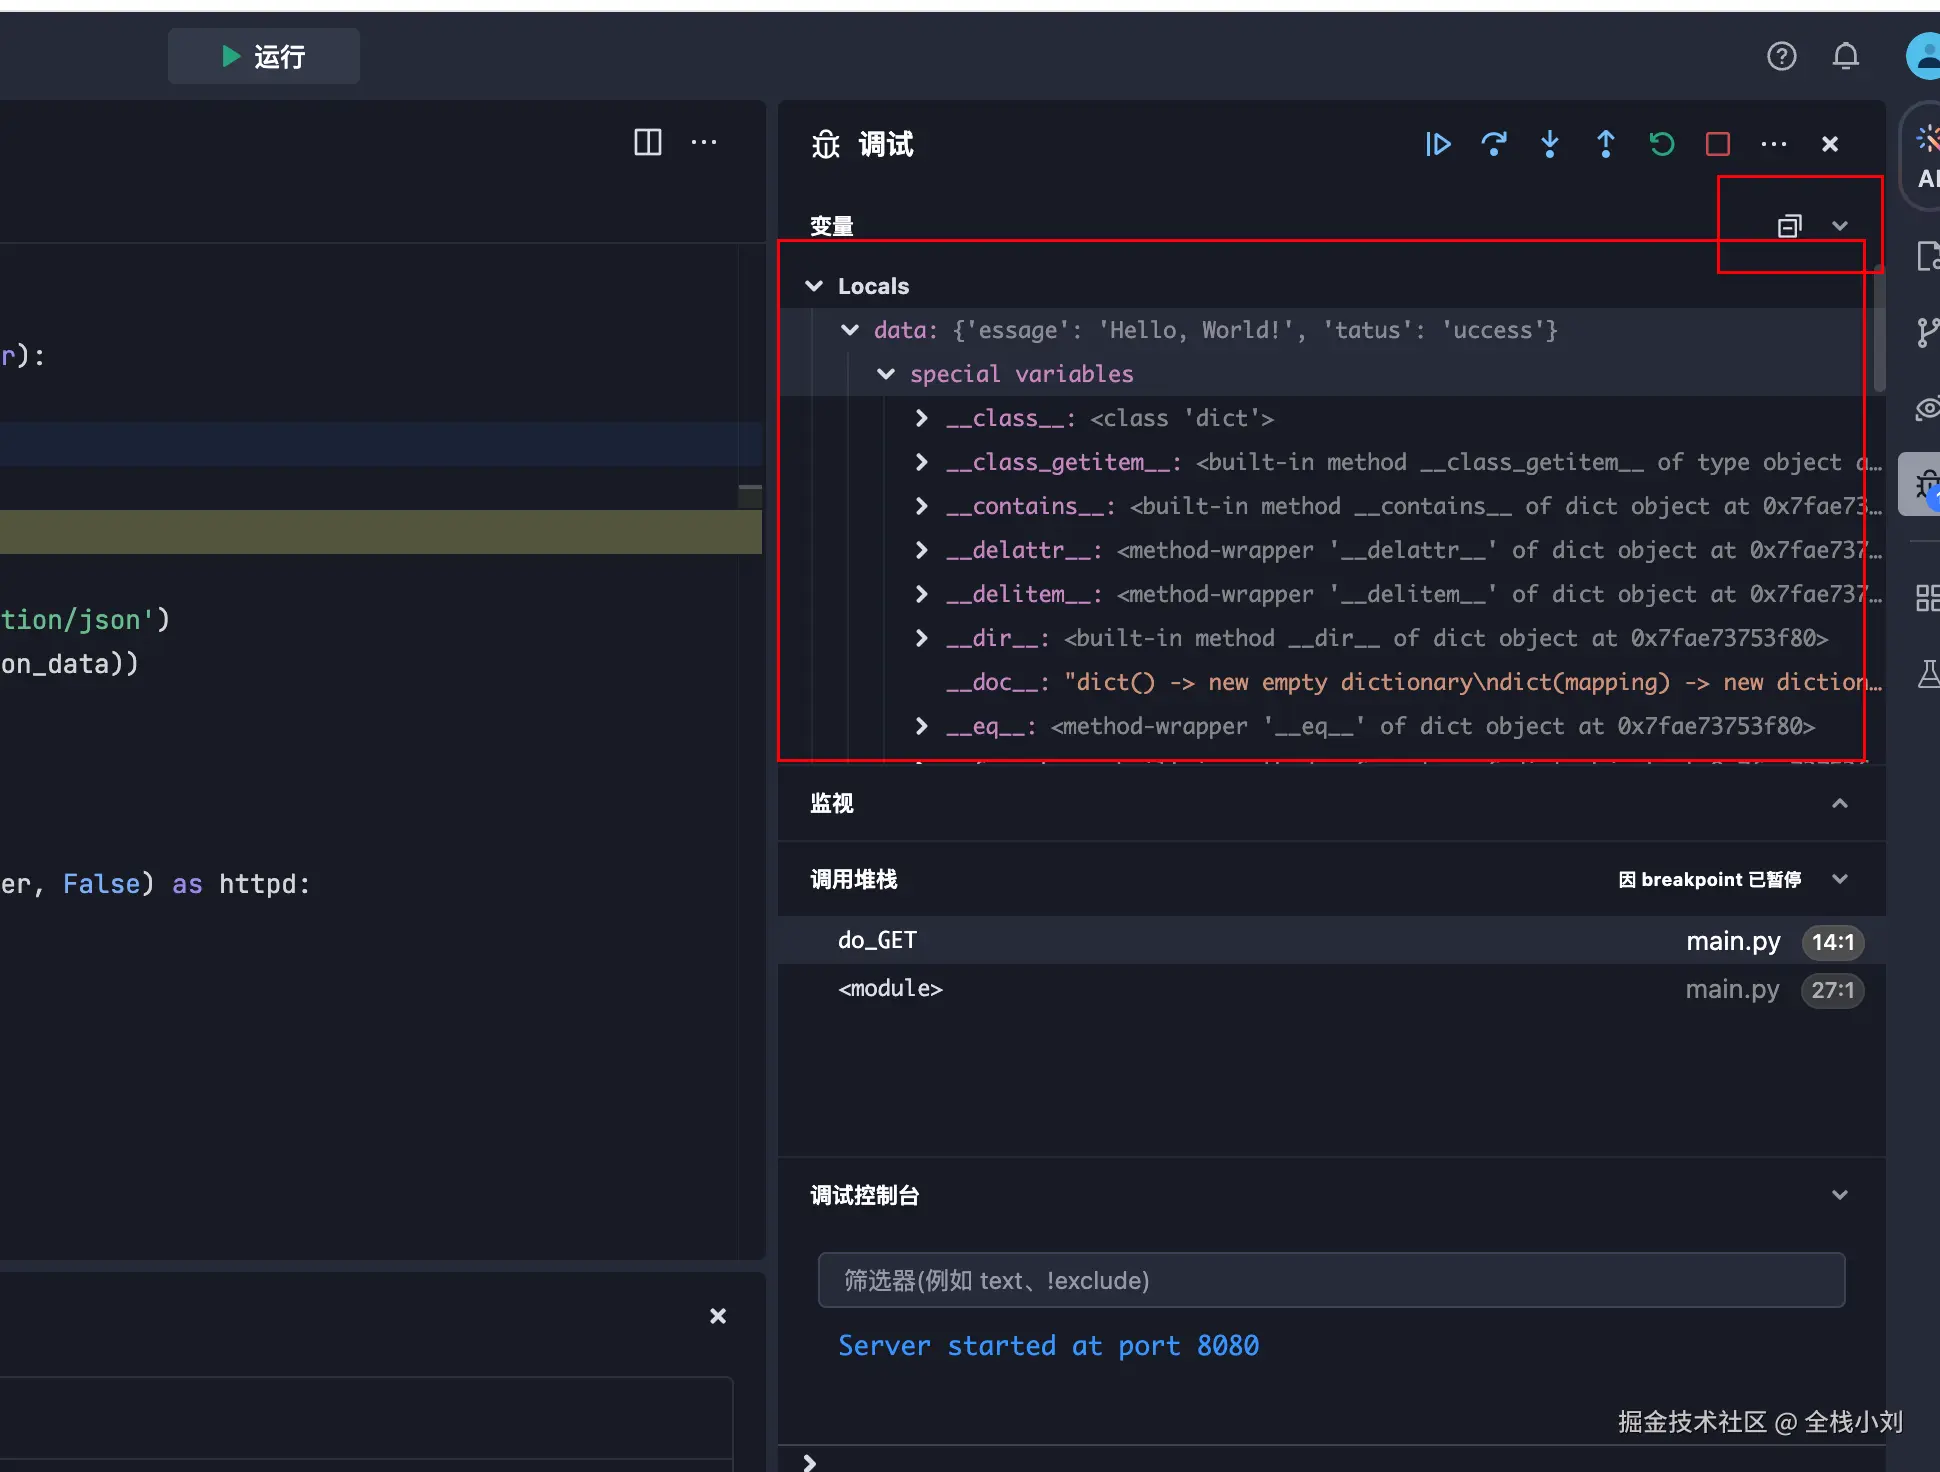1940x1472 pixels.
Task: Click the step into arrow icon
Action: [1550, 144]
